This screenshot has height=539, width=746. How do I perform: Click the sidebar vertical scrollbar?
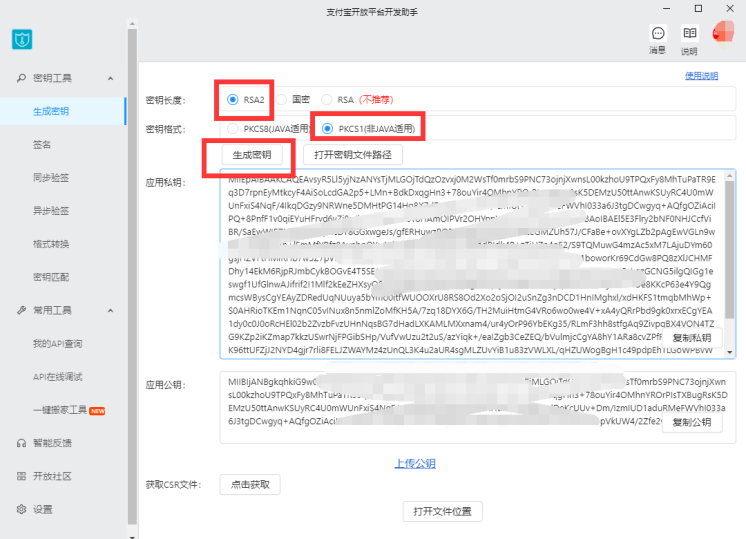click(132, 276)
